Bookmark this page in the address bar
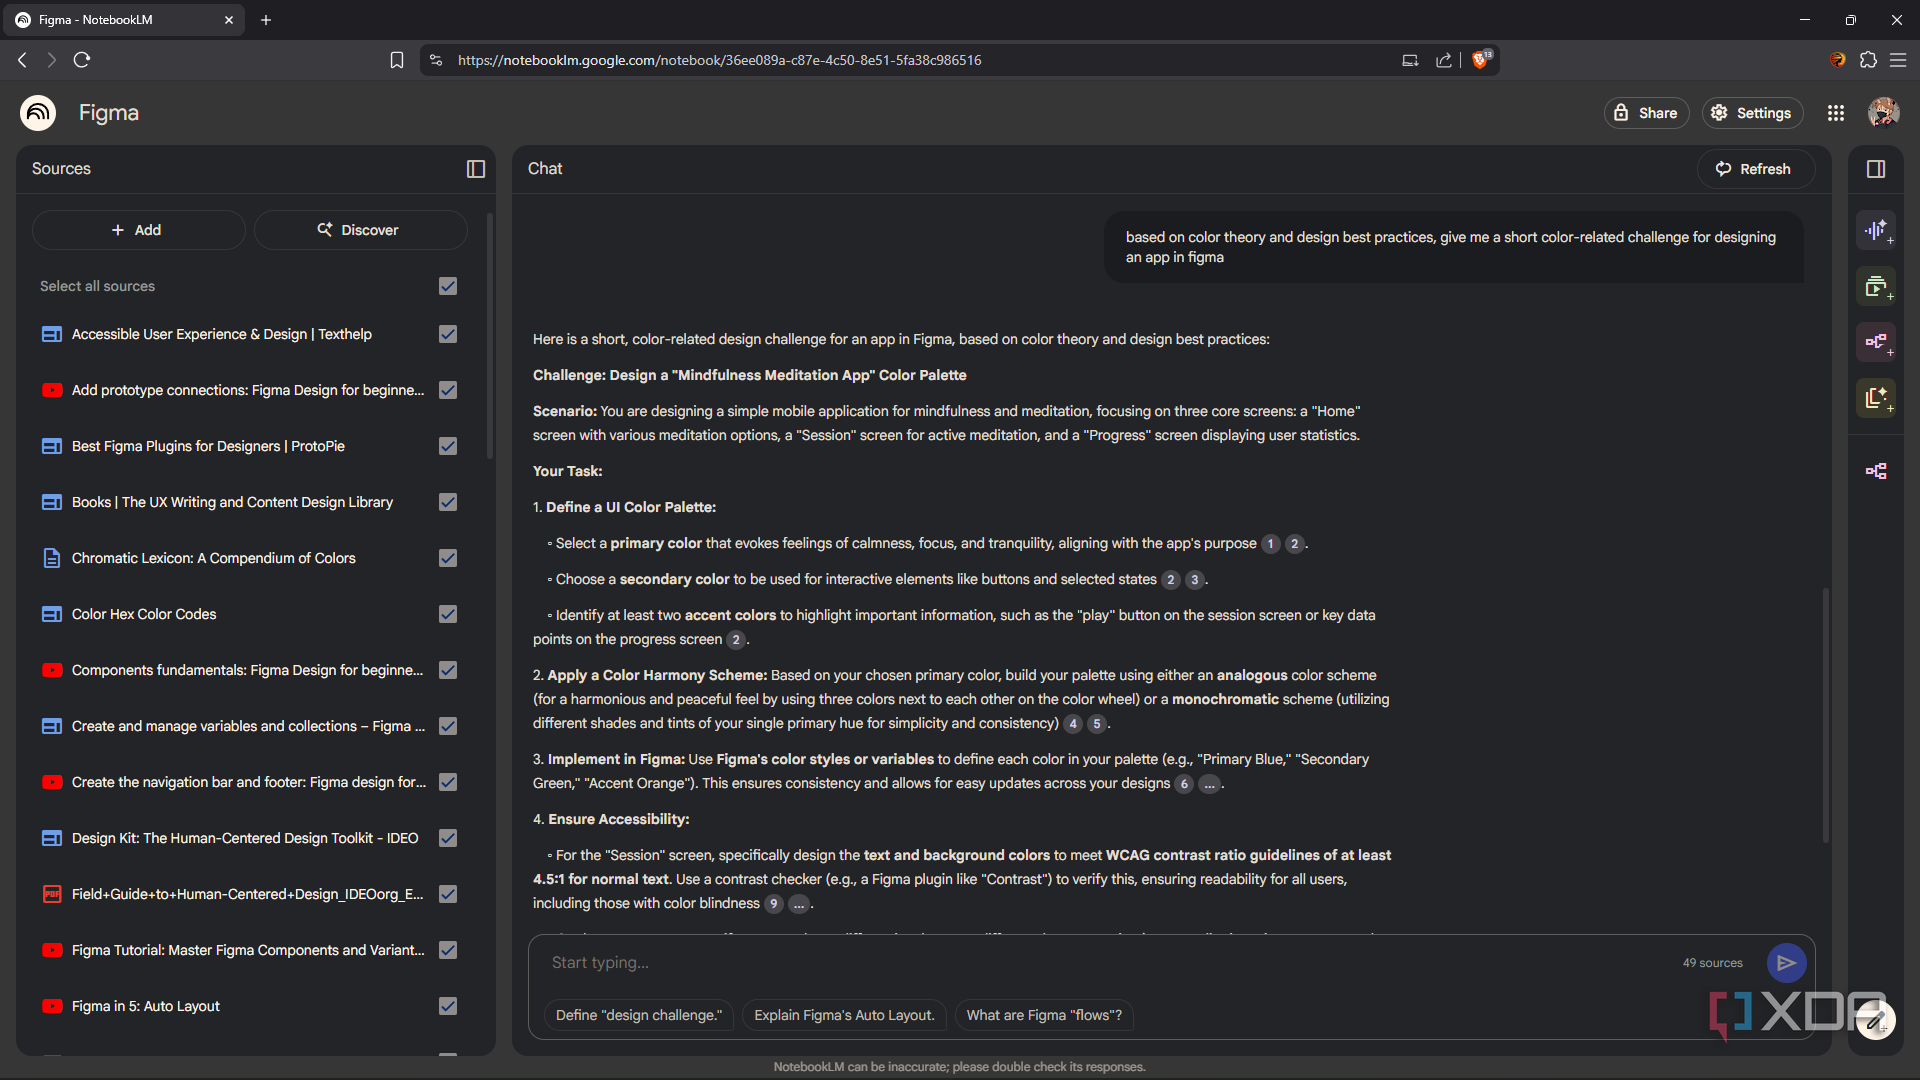The height and width of the screenshot is (1080, 1920). click(x=397, y=60)
